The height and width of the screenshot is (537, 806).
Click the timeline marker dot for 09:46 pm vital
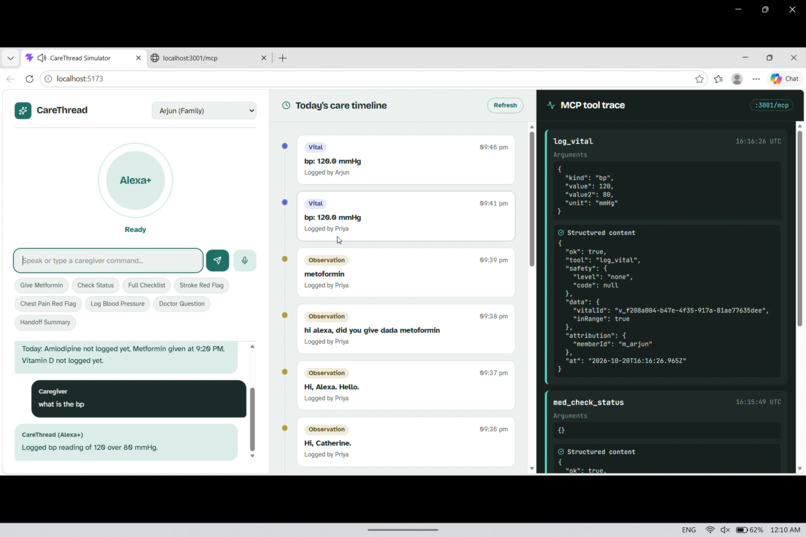click(x=285, y=146)
